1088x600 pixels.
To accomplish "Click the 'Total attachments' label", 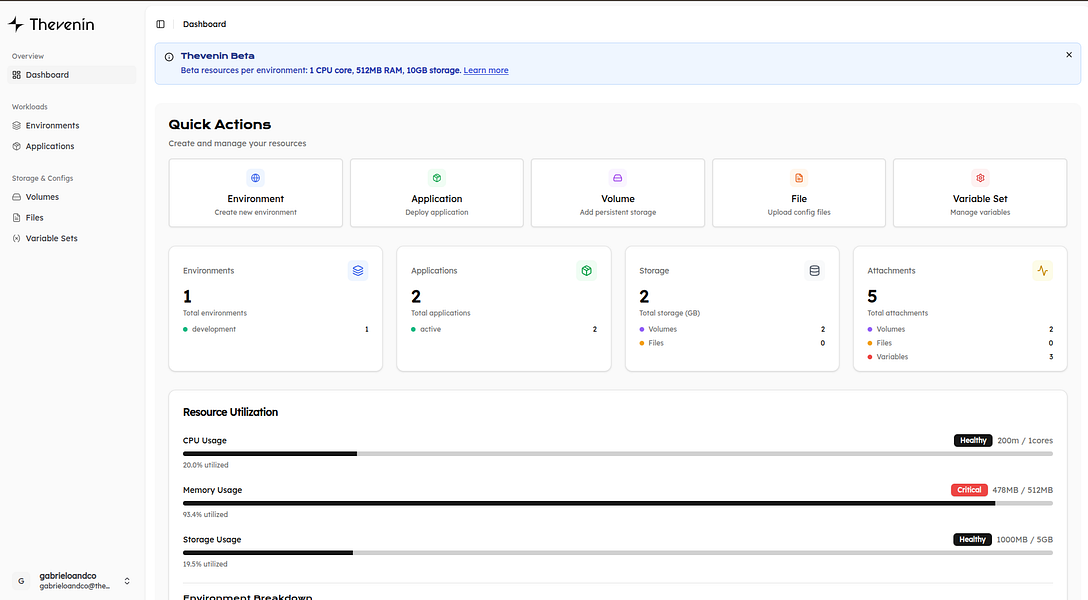I will pyautogui.click(x=897, y=314).
